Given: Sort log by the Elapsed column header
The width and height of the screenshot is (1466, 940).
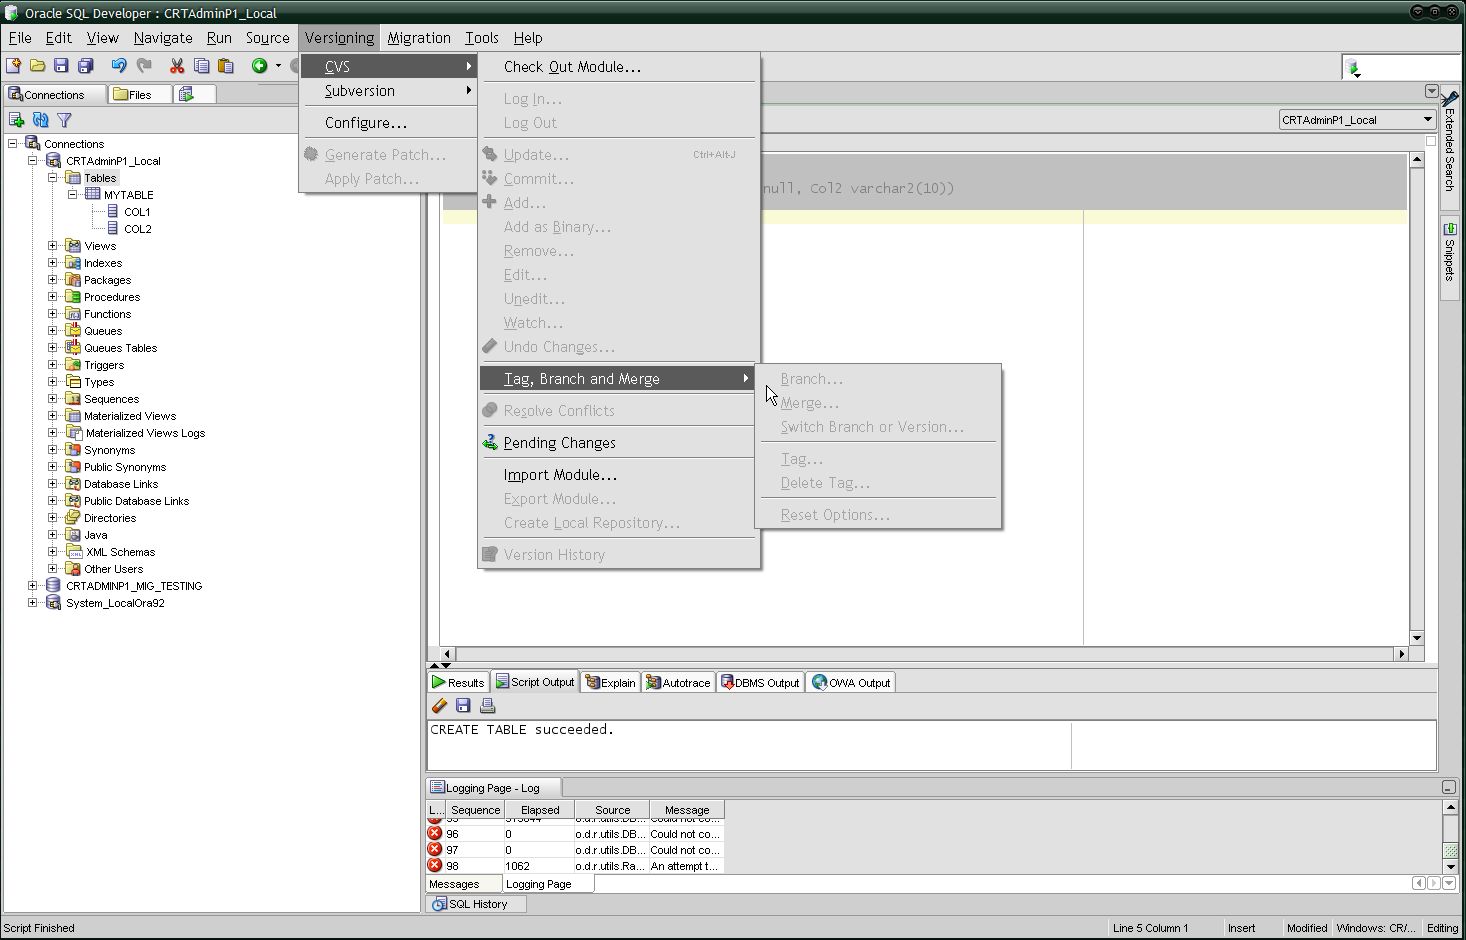Looking at the screenshot, I should pyautogui.click(x=540, y=810).
